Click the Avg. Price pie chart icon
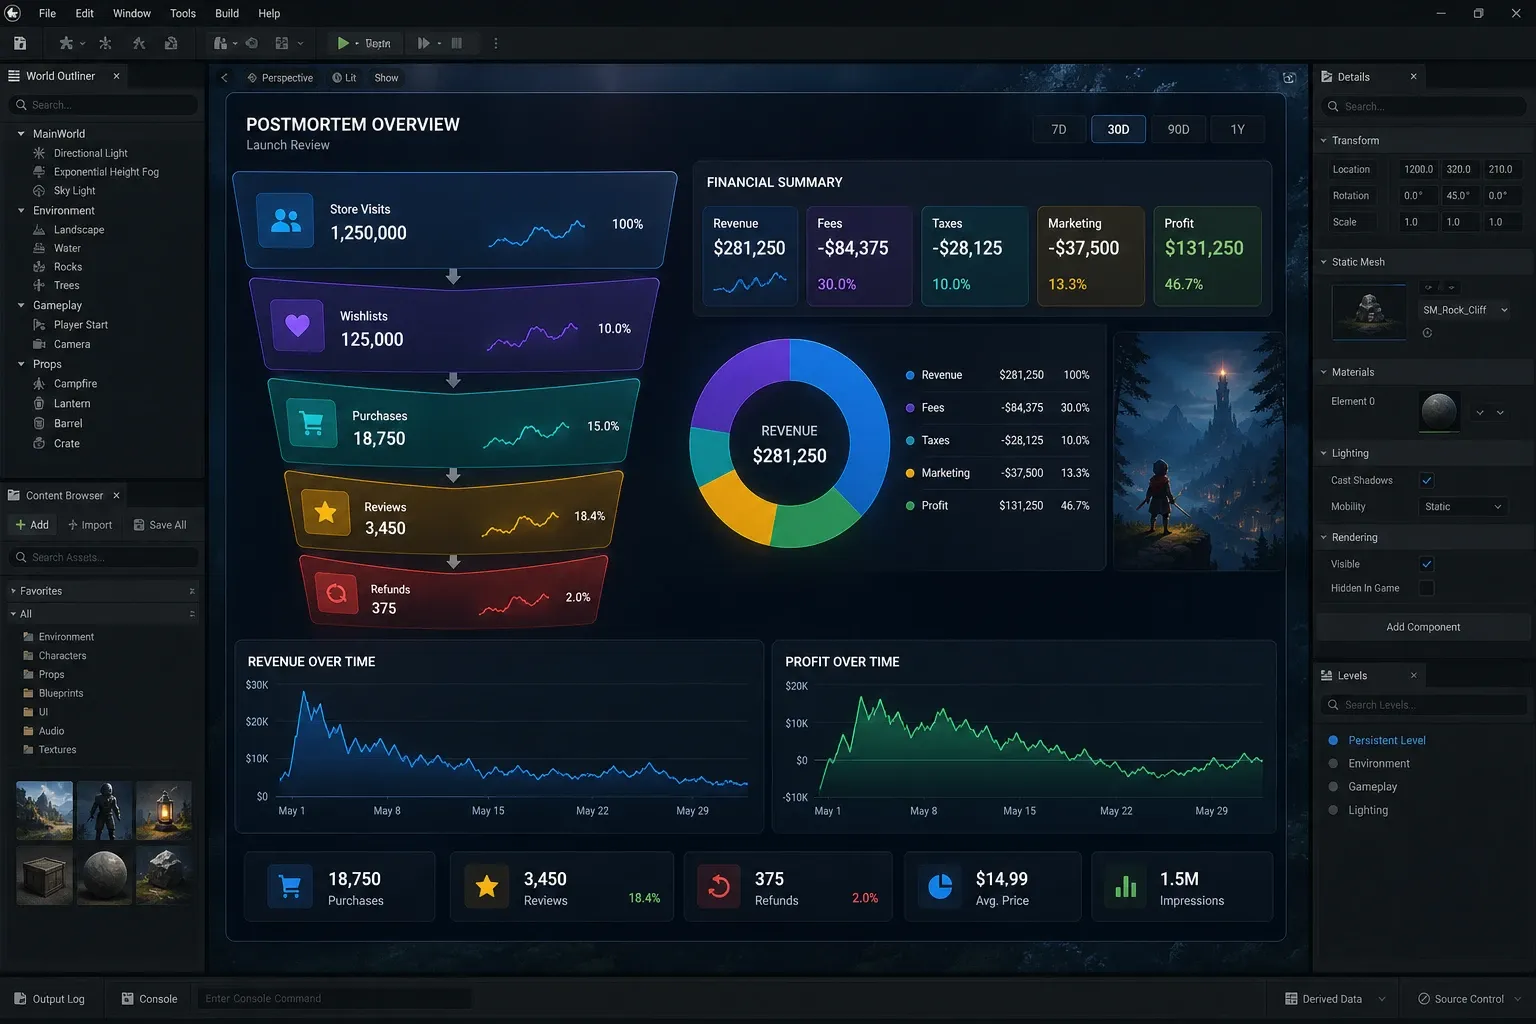The width and height of the screenshot is (1536, 1024). point(940,886)
